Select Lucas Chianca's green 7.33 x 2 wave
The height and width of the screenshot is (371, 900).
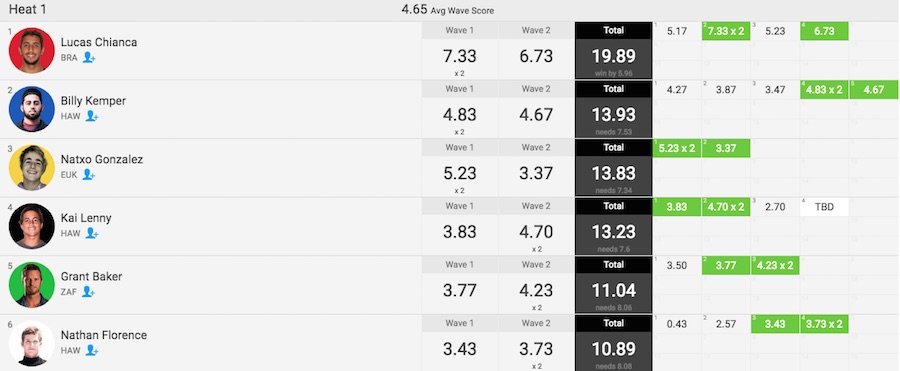tap(726, 31)
